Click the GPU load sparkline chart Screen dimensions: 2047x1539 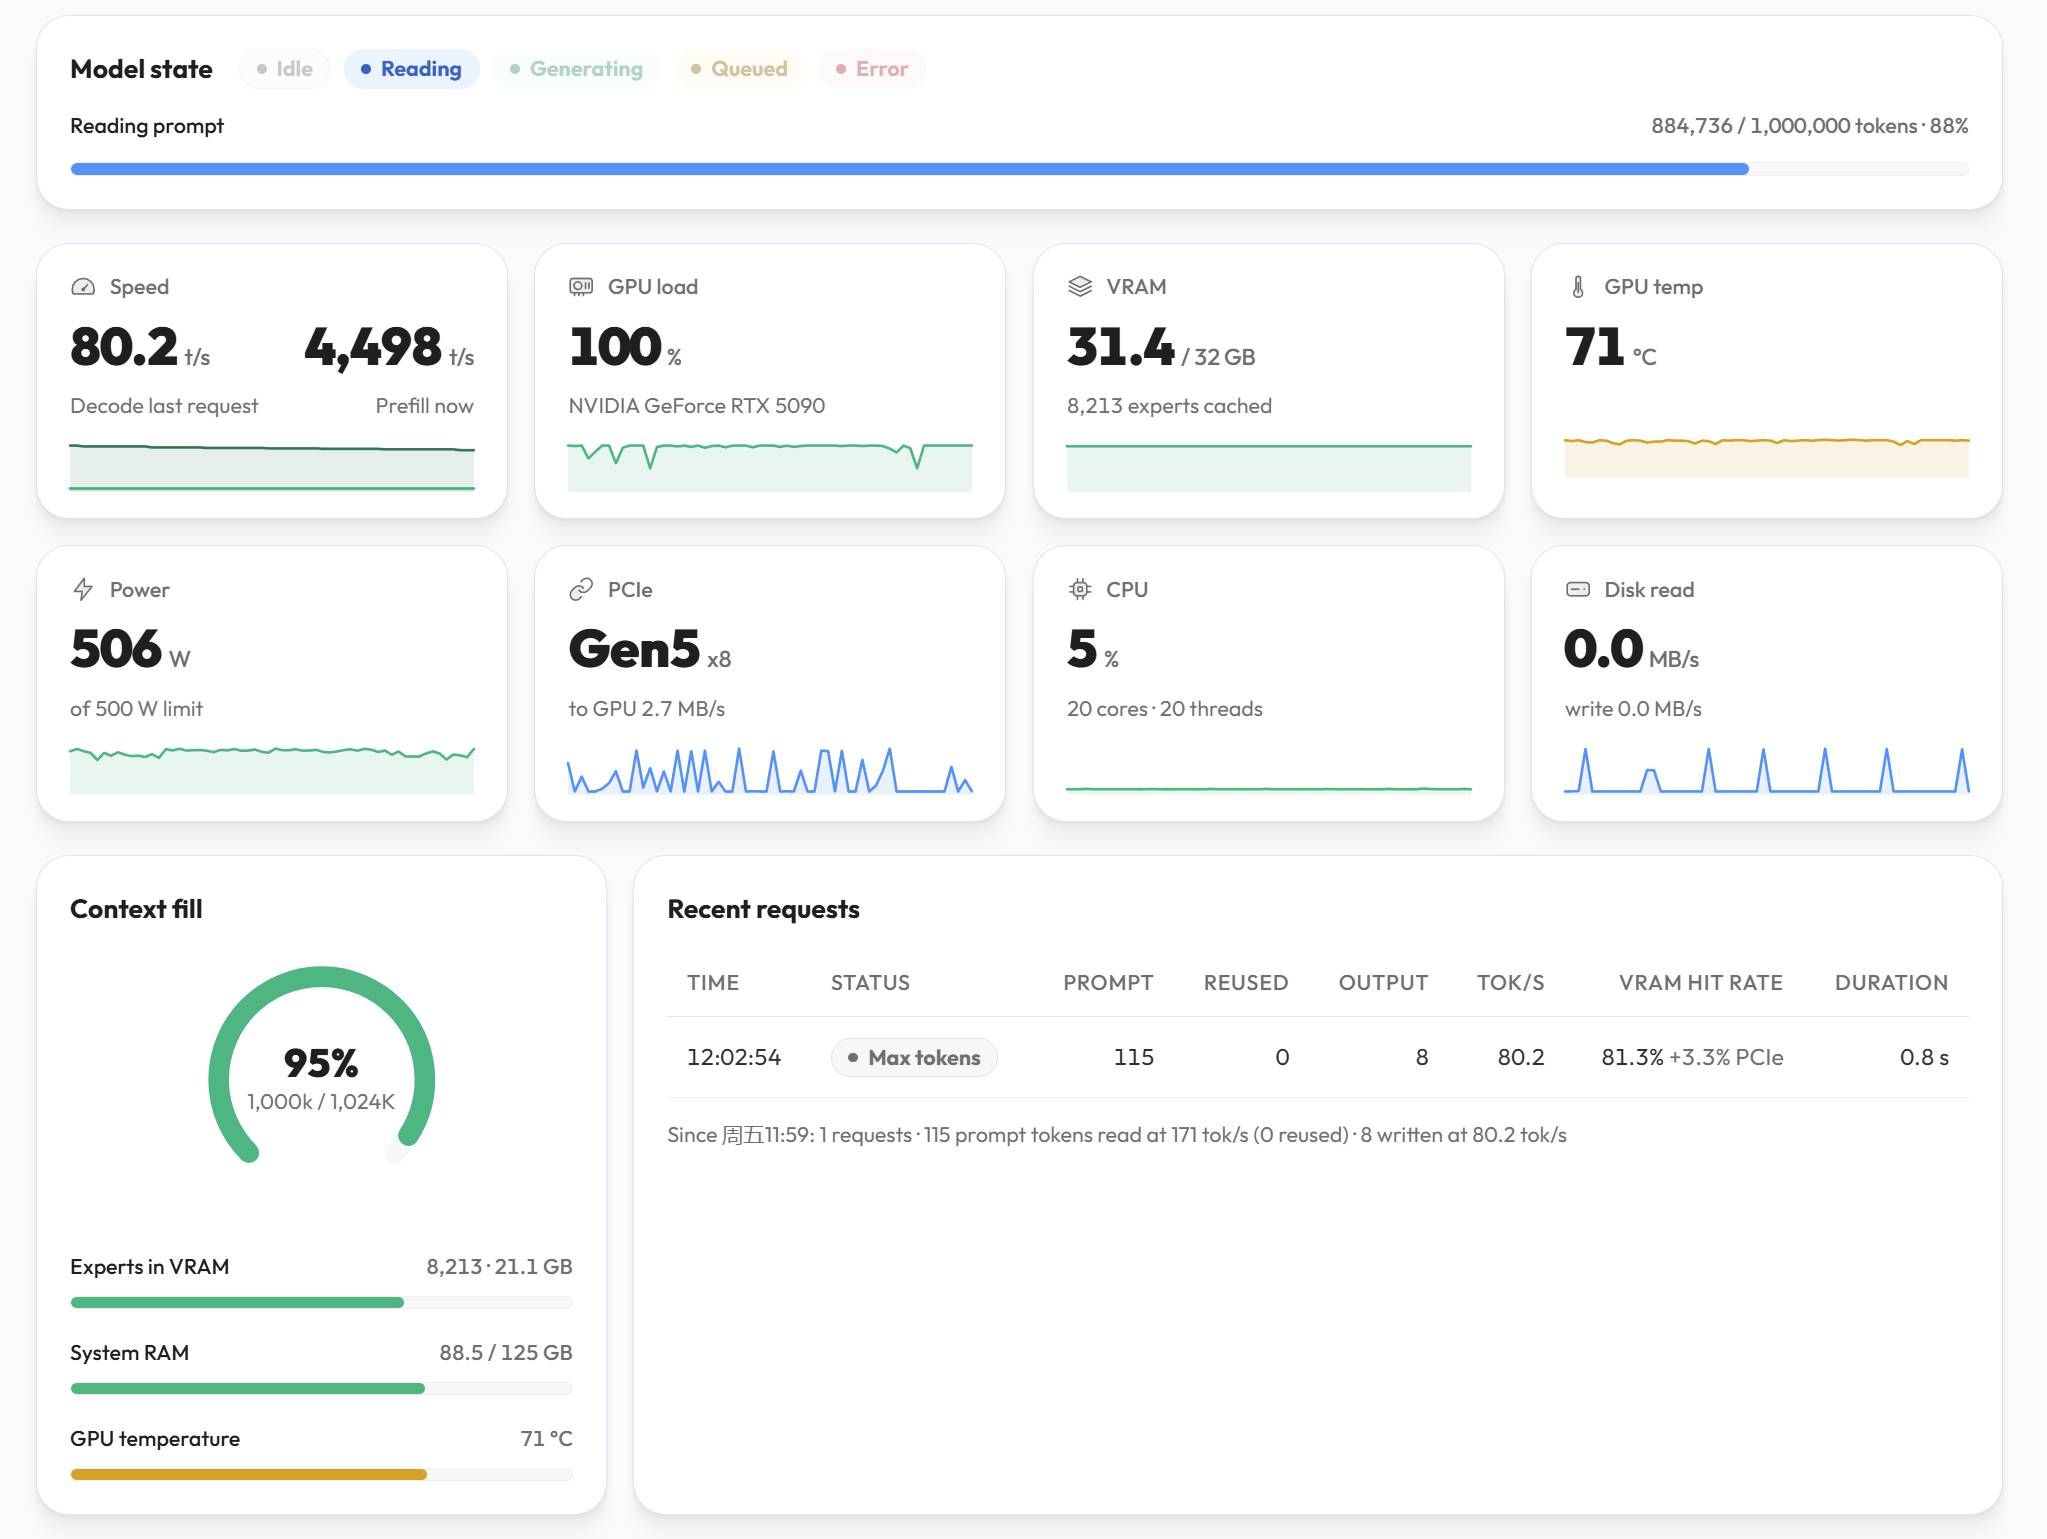(x=770, y=466)
